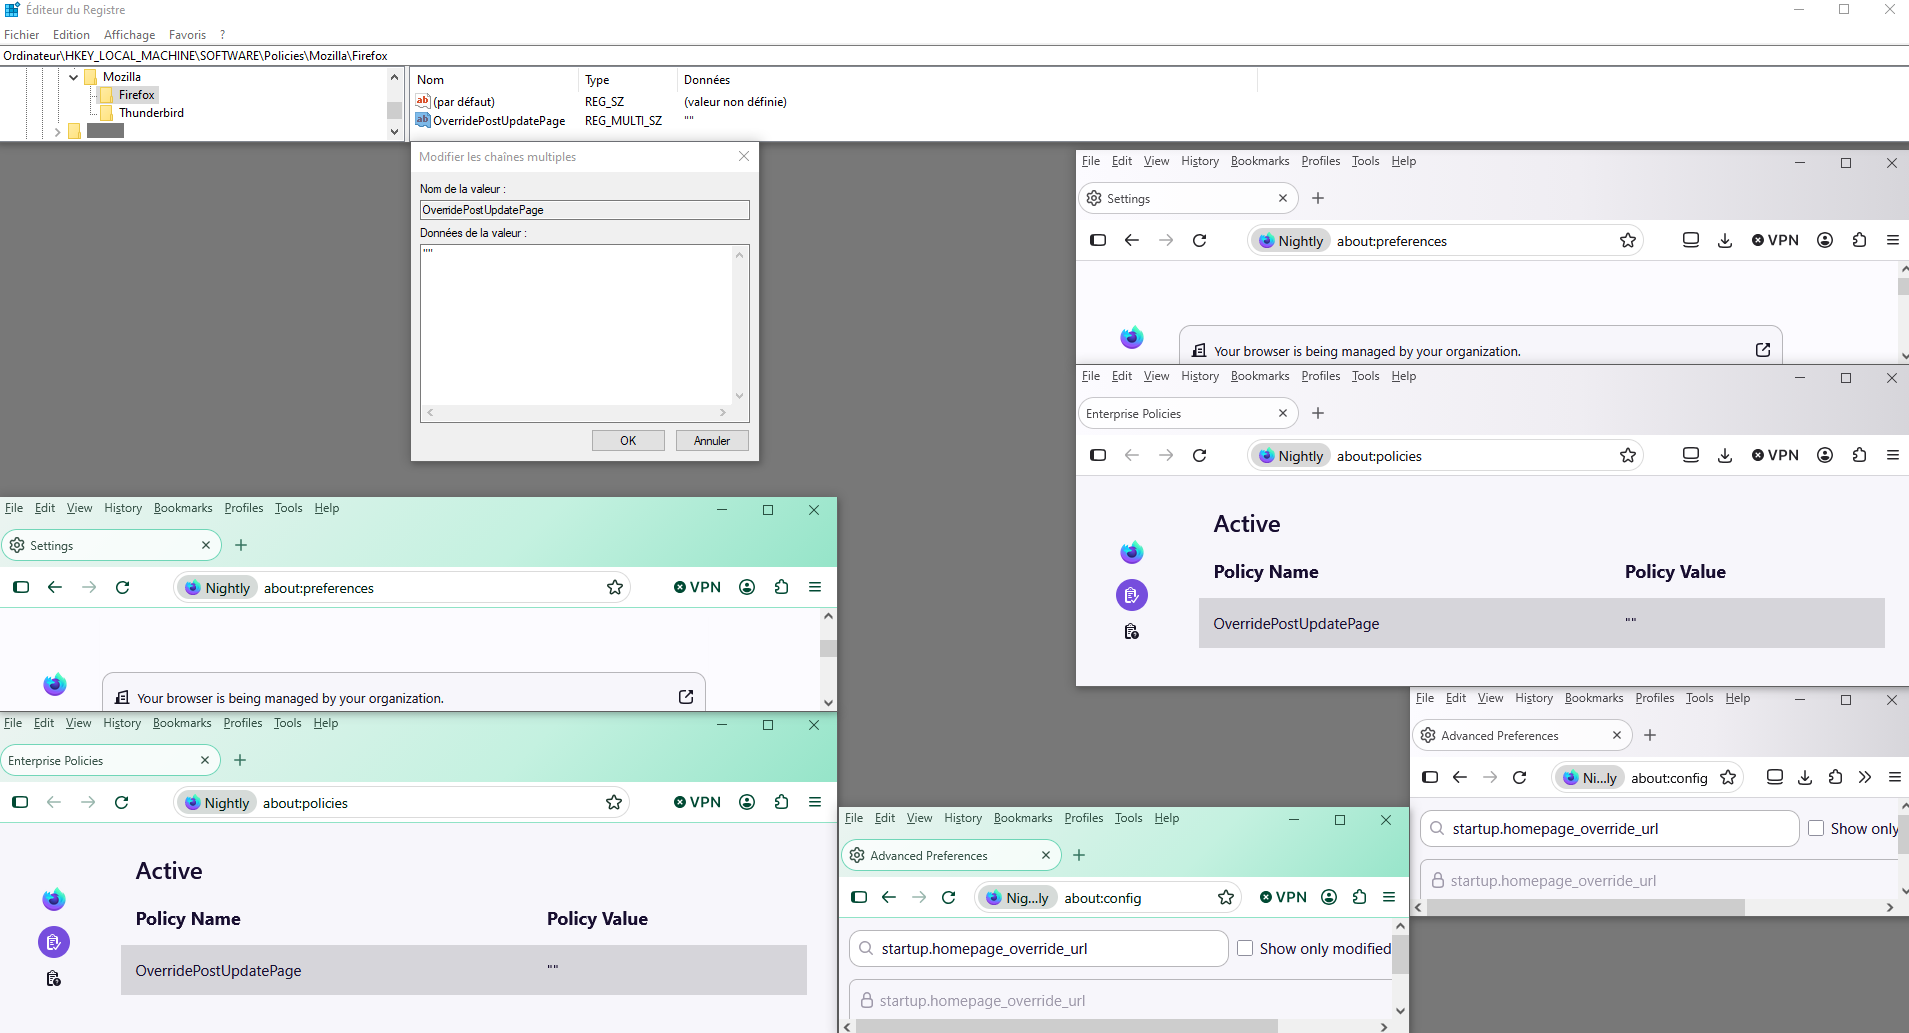Show more tools via the overflow chevron in the grey Advanced Preferences window

(1865, 777)
